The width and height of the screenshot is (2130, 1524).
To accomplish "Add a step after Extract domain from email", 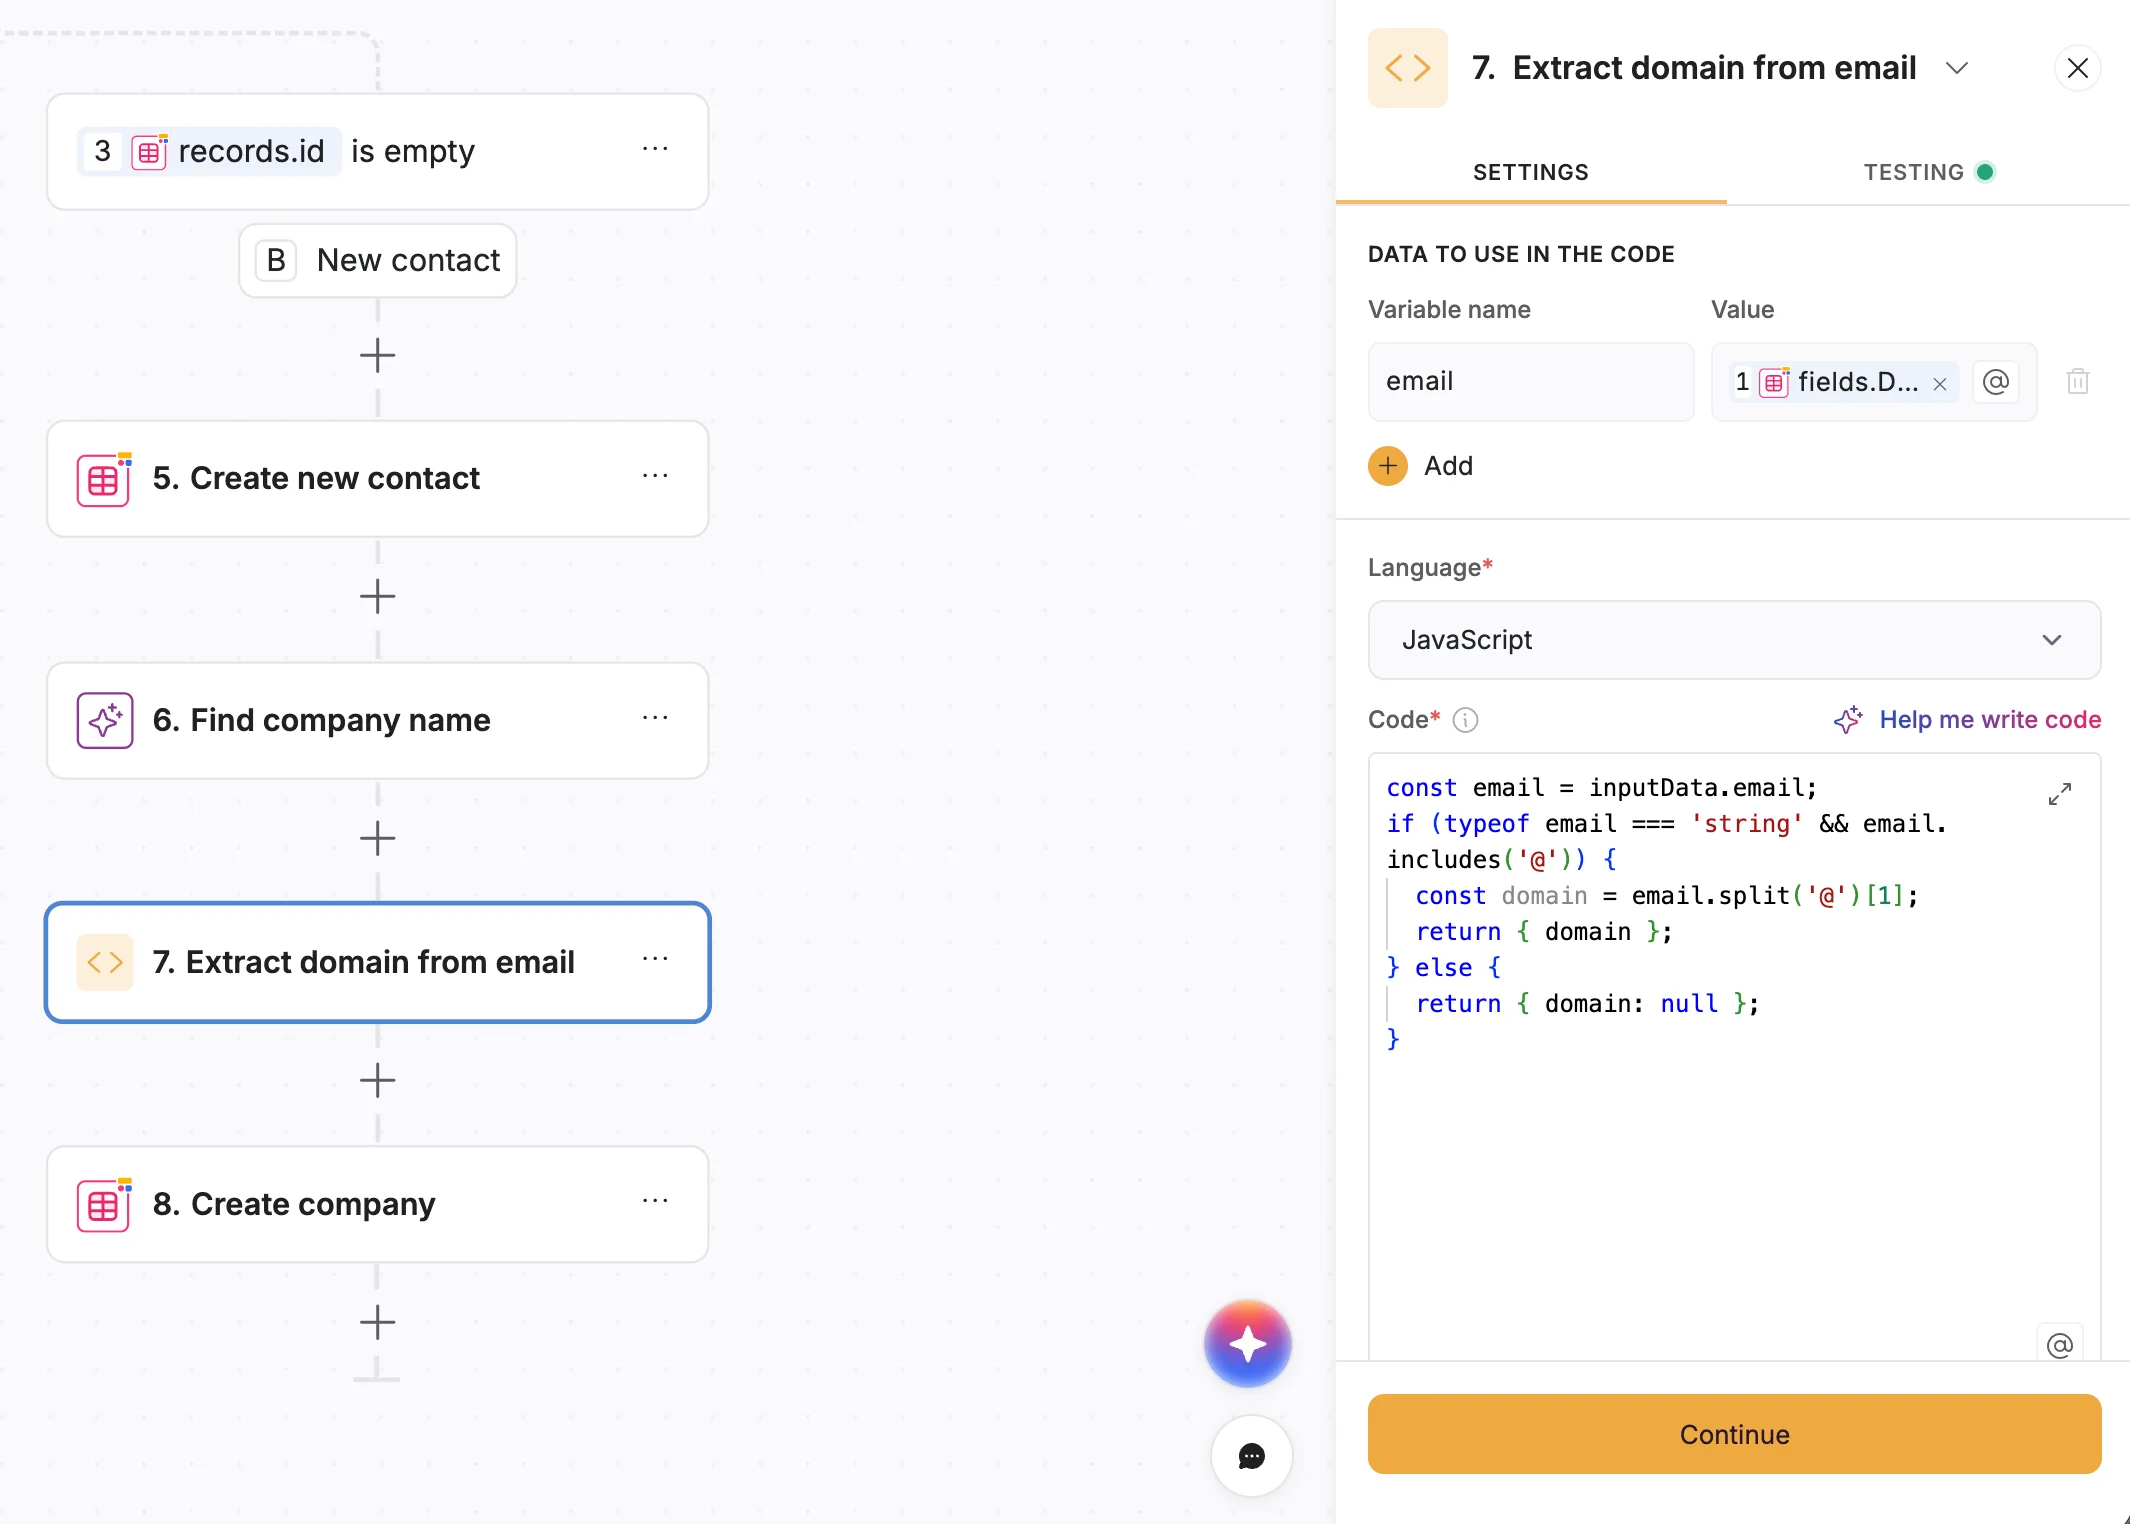I will pyautogui.click(x=377, y=1080).
